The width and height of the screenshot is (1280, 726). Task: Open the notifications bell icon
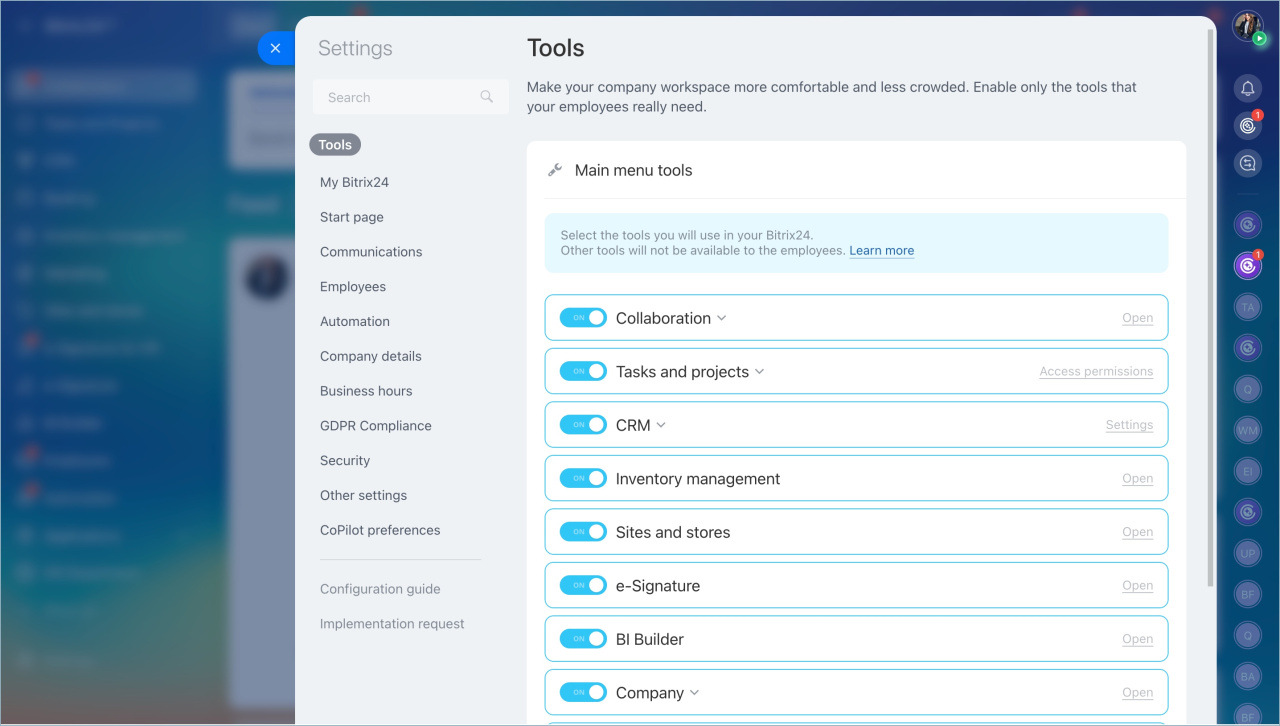1247,89
